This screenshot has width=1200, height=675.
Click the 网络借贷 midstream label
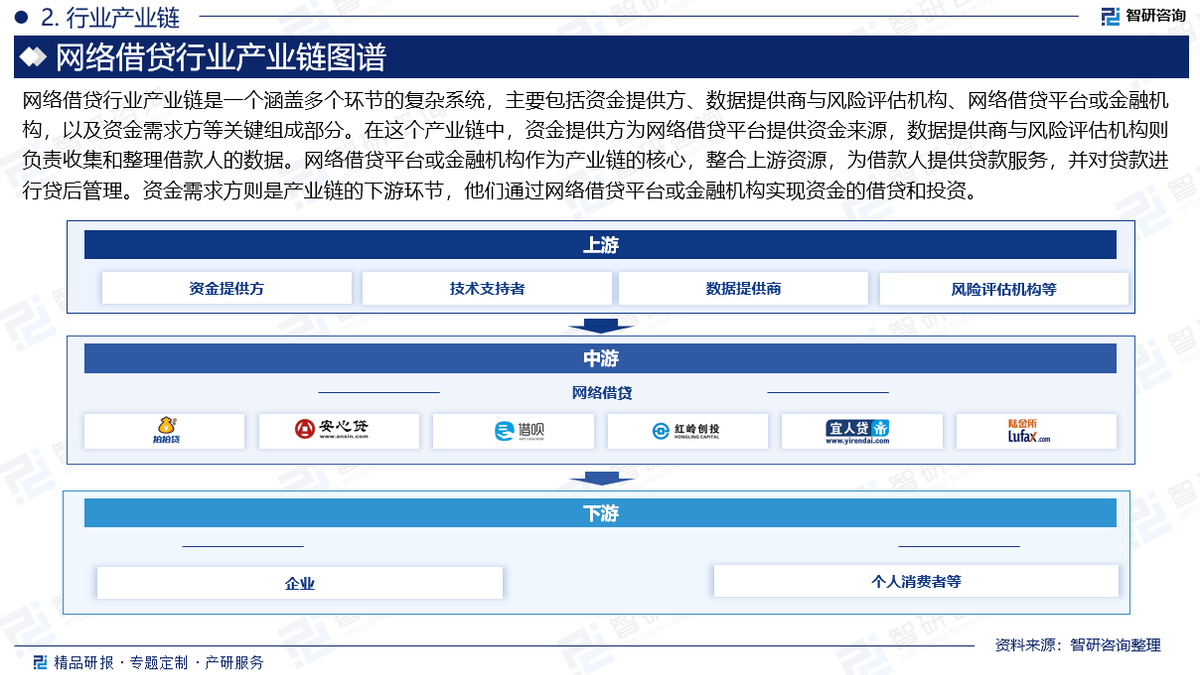click(x=601, y=393)
